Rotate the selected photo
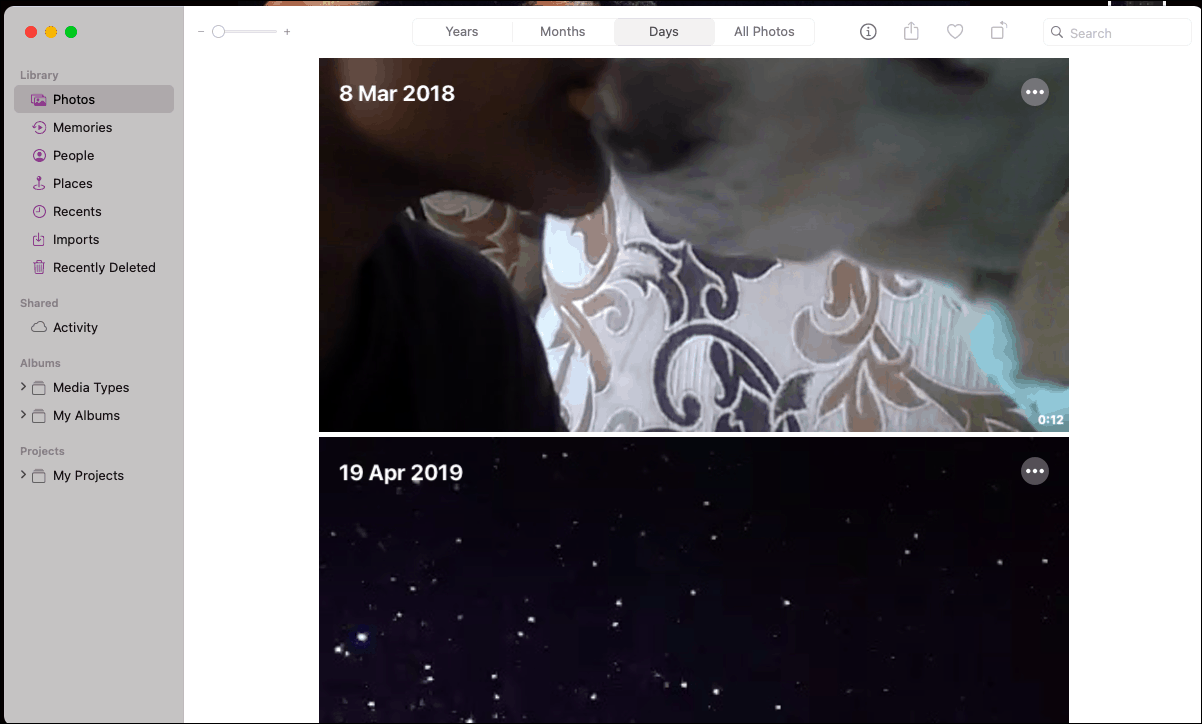Image resolution: width=1202 pixels, height=724 pixels. [998, 31]
